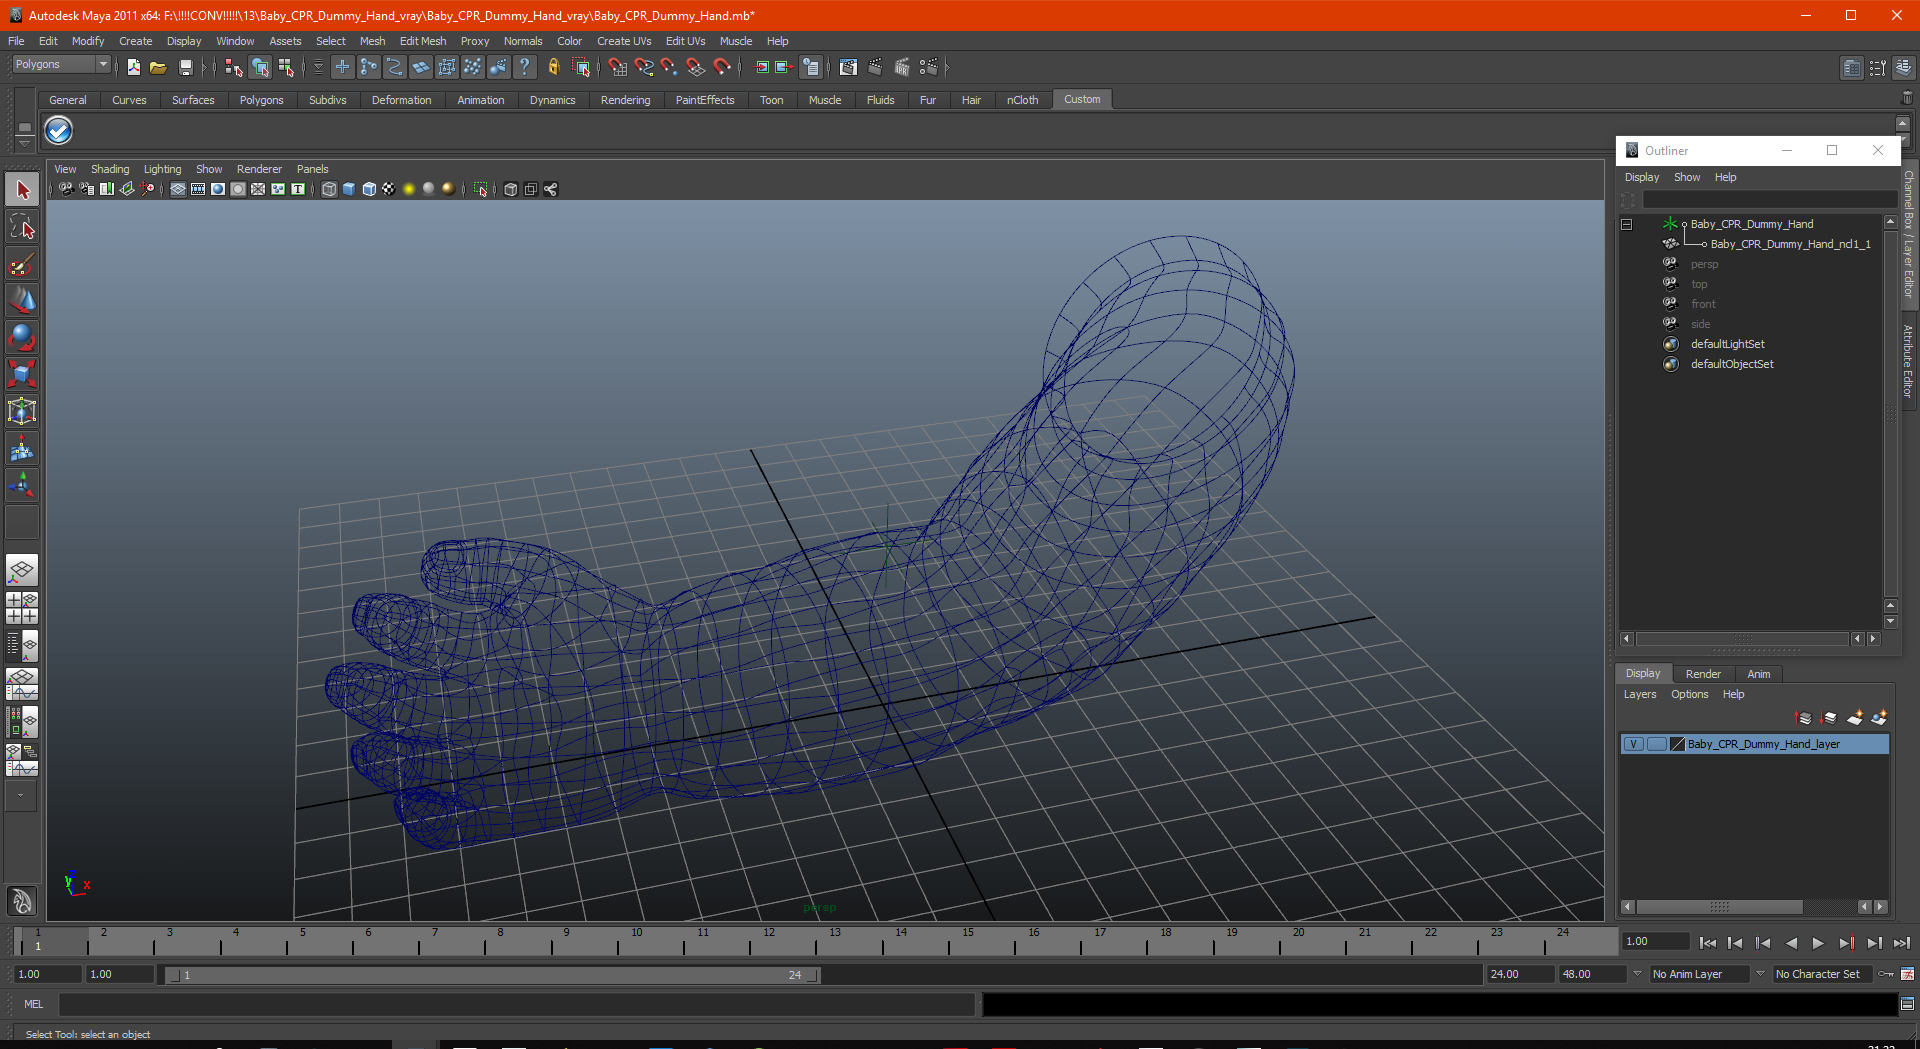Select the Soft Modification tool
This screenshot has height=1049, width=1920.
tap(22, 448)
